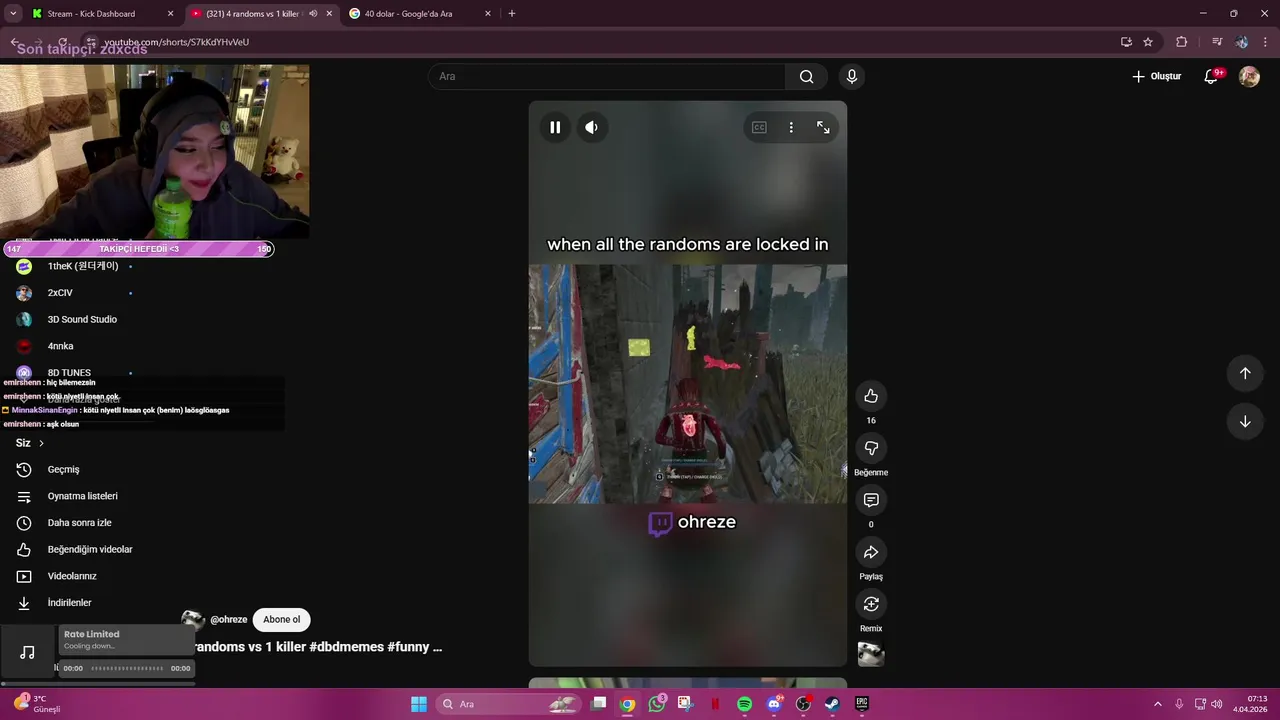1280x720 pixels.
Task: Close the 40 dolar Google tab
Action: pyautogui.click(x=488, y=14)
